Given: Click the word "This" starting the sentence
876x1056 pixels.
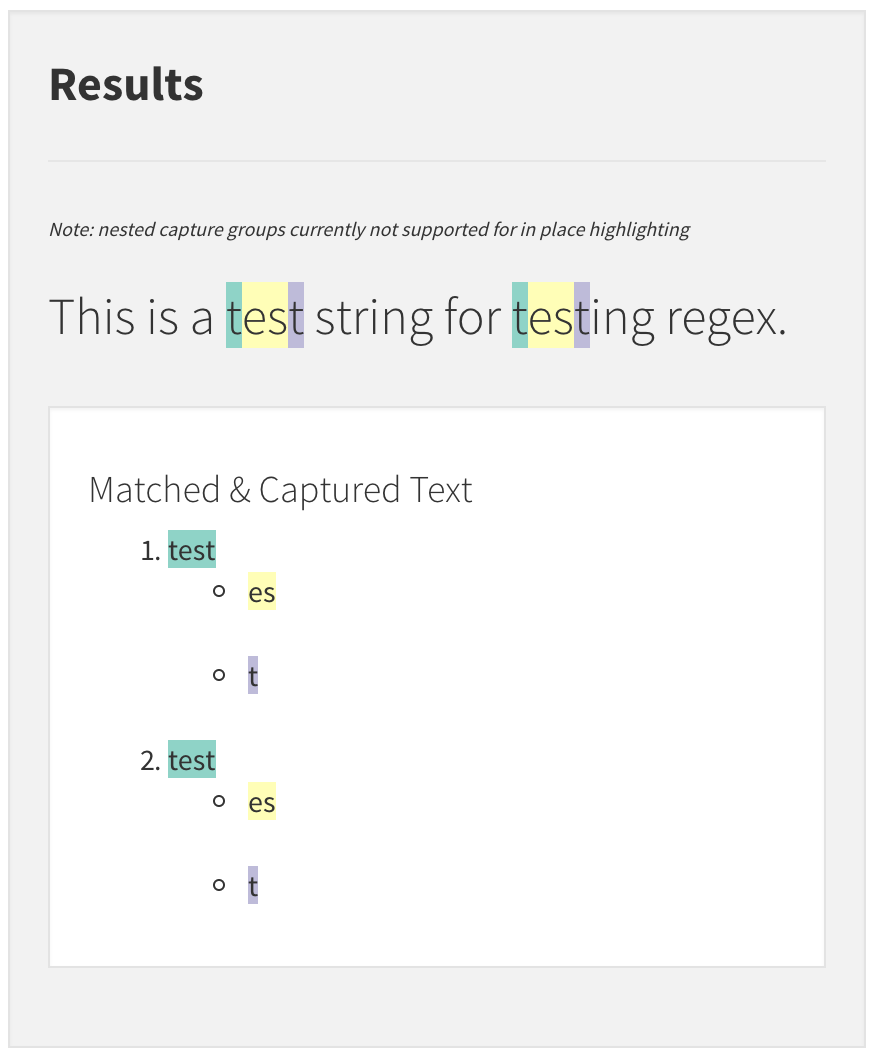Looking at the screenshot, I should coord(92,316).
